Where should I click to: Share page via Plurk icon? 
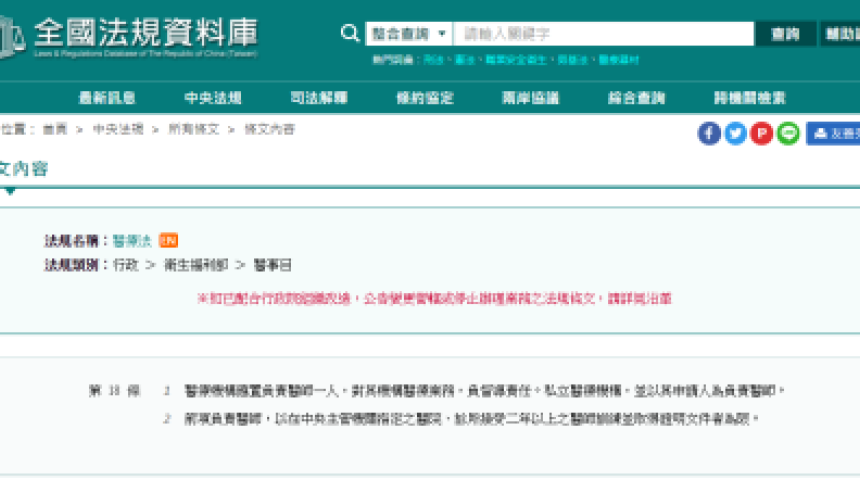762,133
